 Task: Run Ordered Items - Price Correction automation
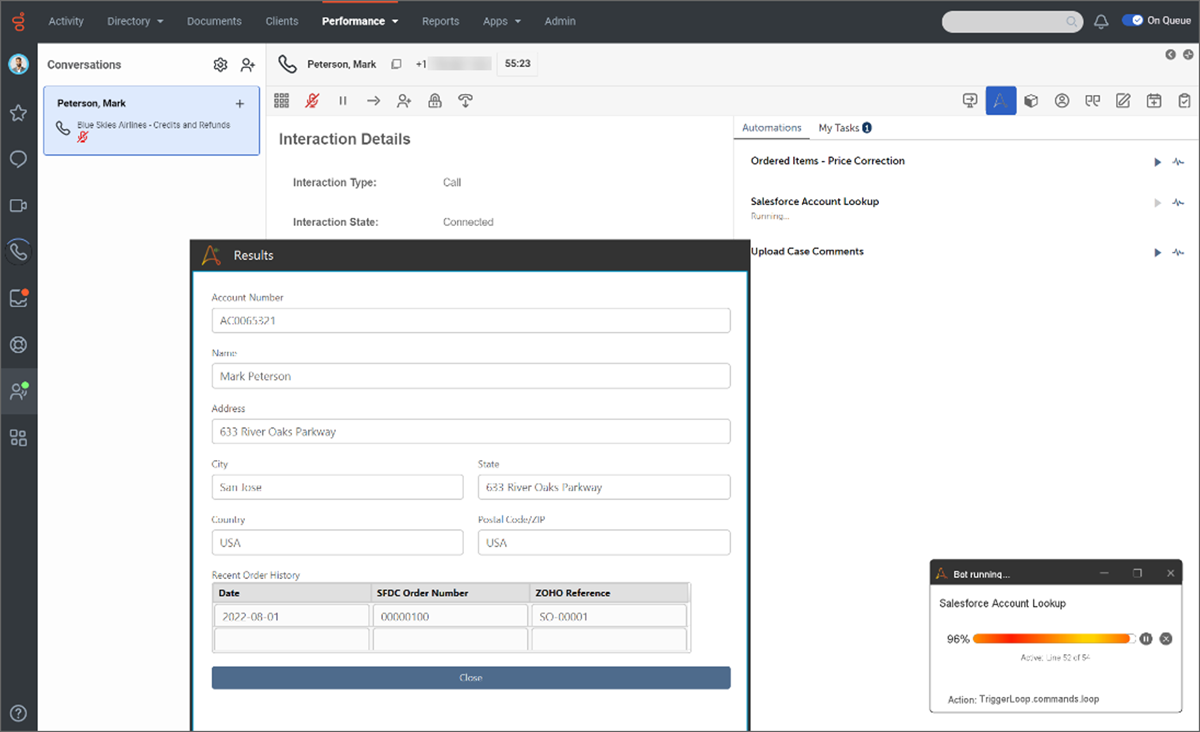click(1158, 162)
